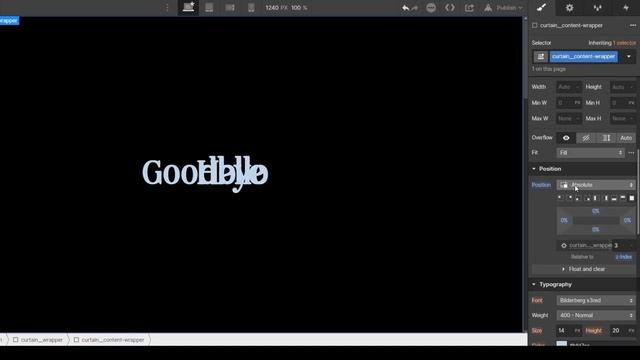Open the text color swatch
This screenshot has height=360, width=640.
pos(562,344)
